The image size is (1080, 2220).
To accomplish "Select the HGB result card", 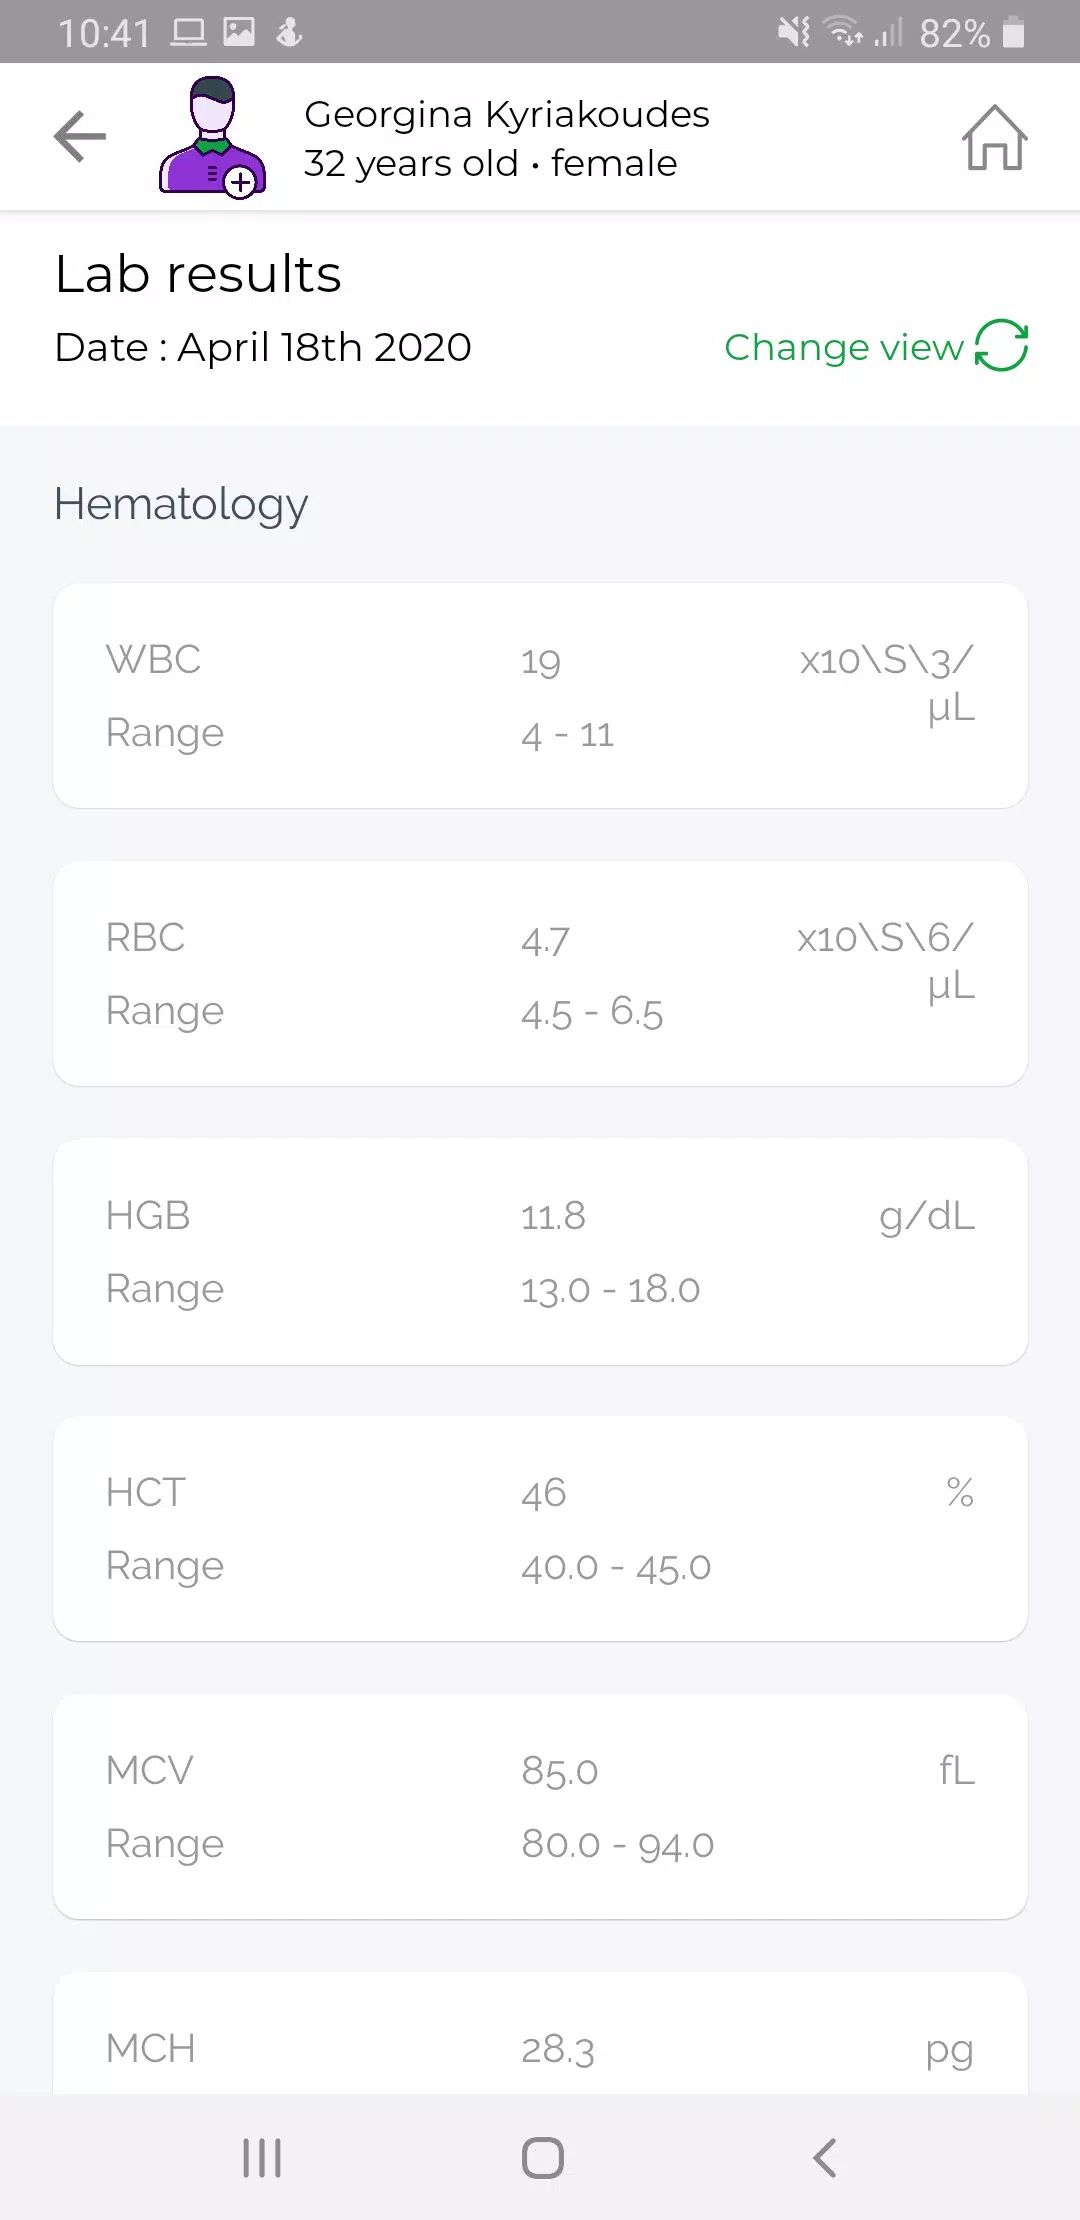I will [x=540, y=1252].
